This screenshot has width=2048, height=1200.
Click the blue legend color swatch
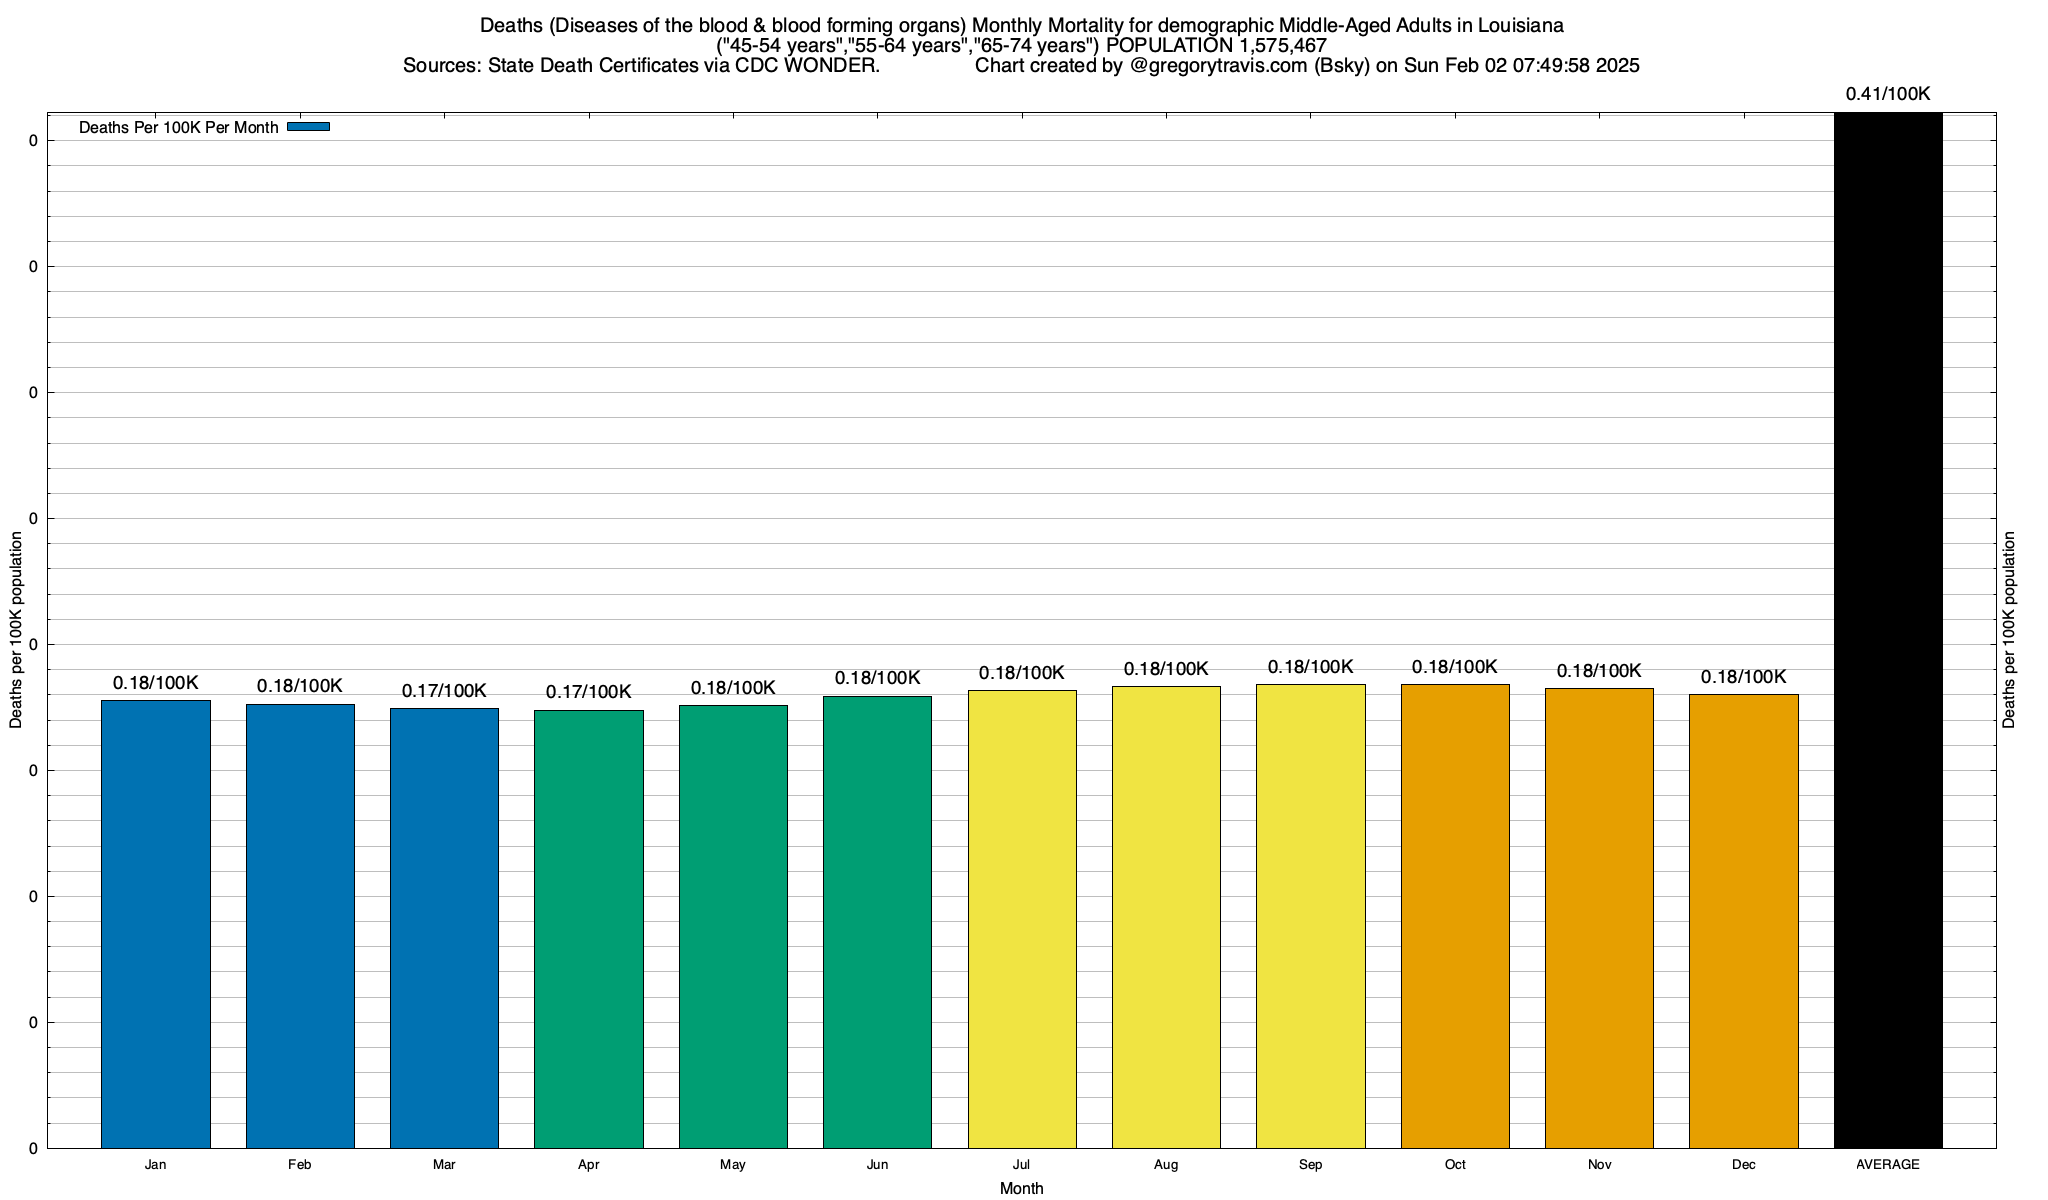click(308, 127)
